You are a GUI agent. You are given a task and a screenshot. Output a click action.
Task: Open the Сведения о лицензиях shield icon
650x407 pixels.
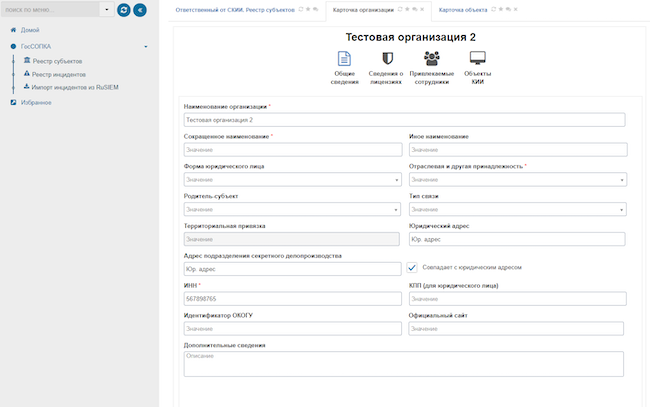point(387,58)
